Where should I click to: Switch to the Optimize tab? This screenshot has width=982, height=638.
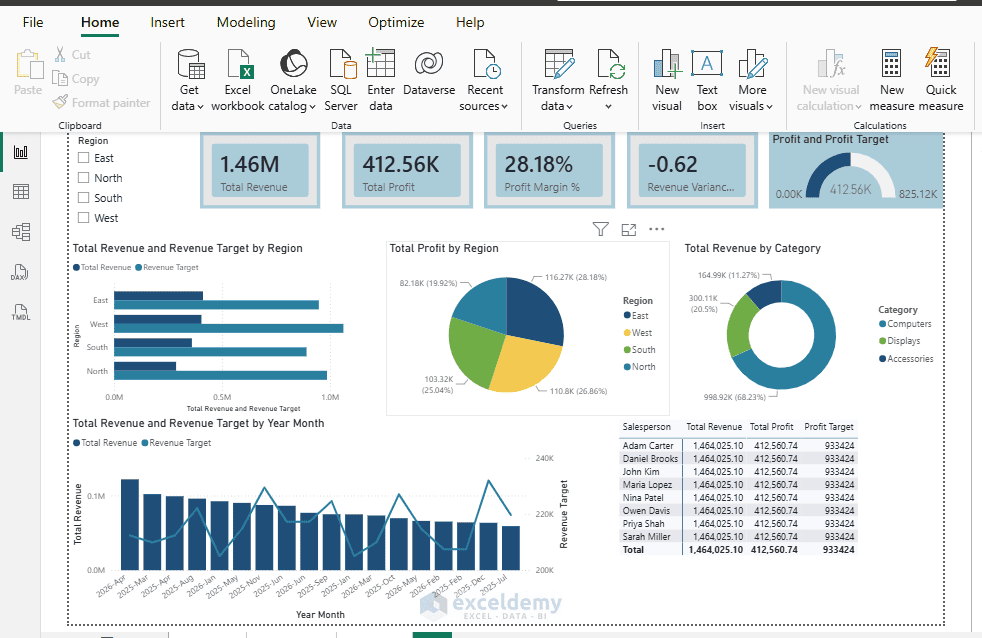(396, 23)
